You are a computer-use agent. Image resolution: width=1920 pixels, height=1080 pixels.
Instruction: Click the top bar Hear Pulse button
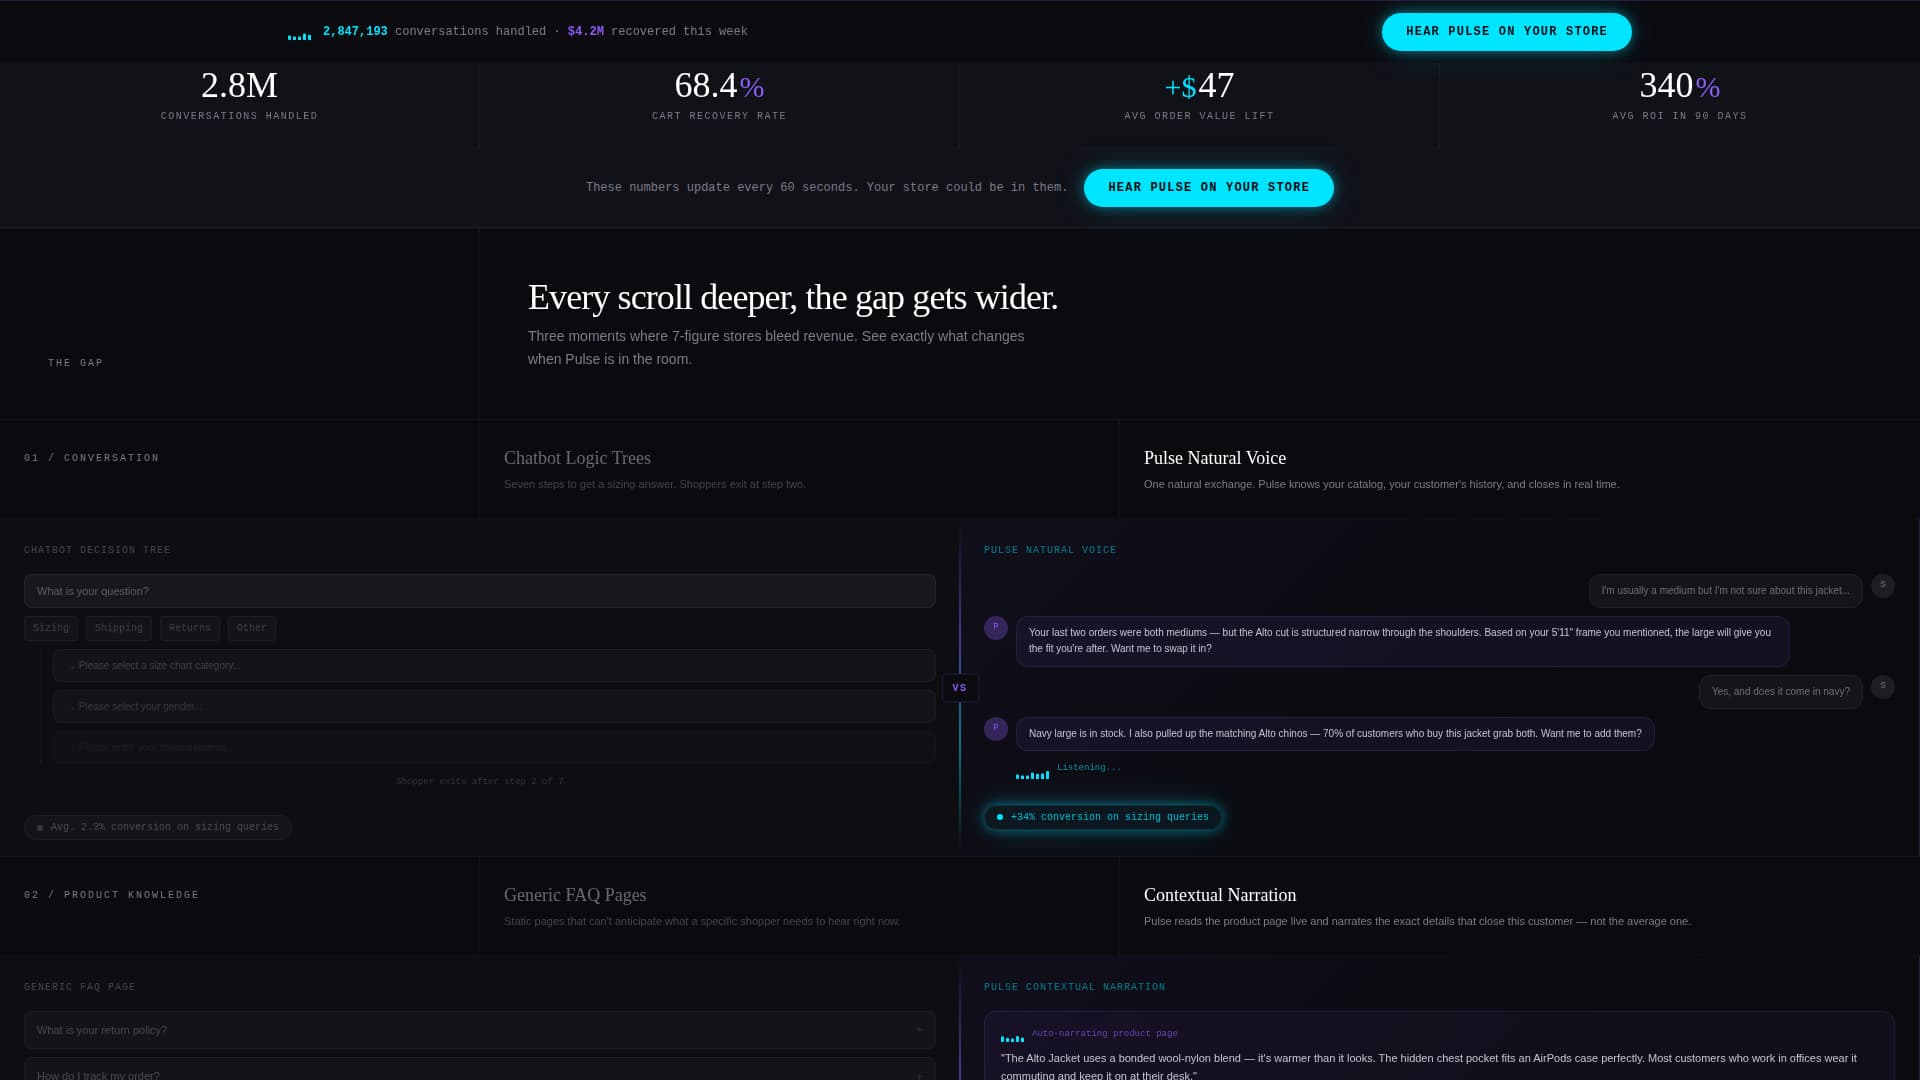1506,32
